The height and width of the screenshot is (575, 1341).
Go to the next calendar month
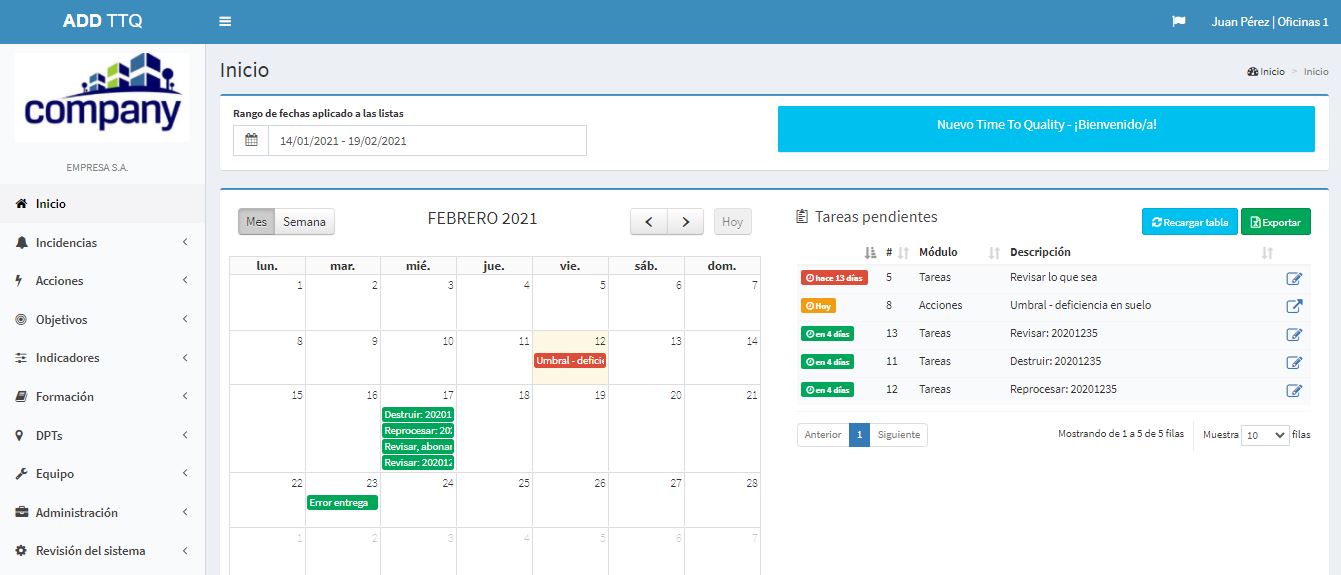click(685, 222)
